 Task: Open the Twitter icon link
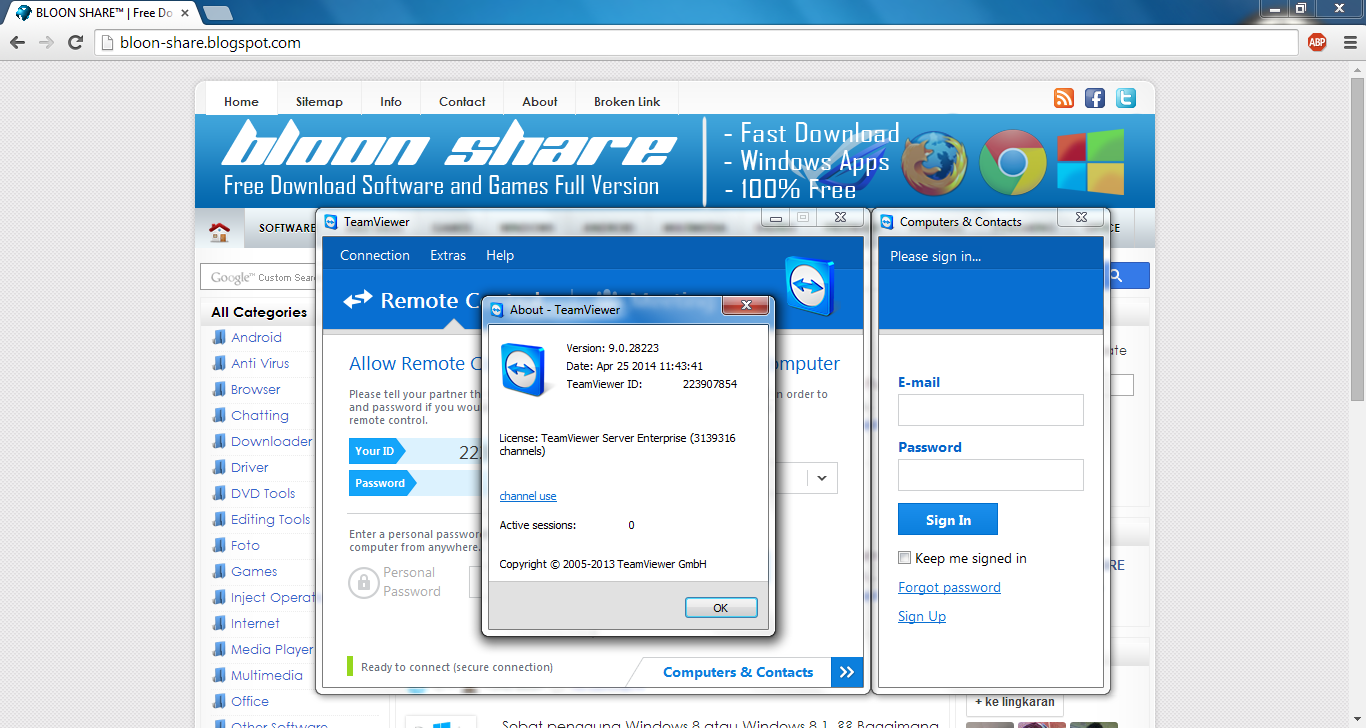point(1126,98)
